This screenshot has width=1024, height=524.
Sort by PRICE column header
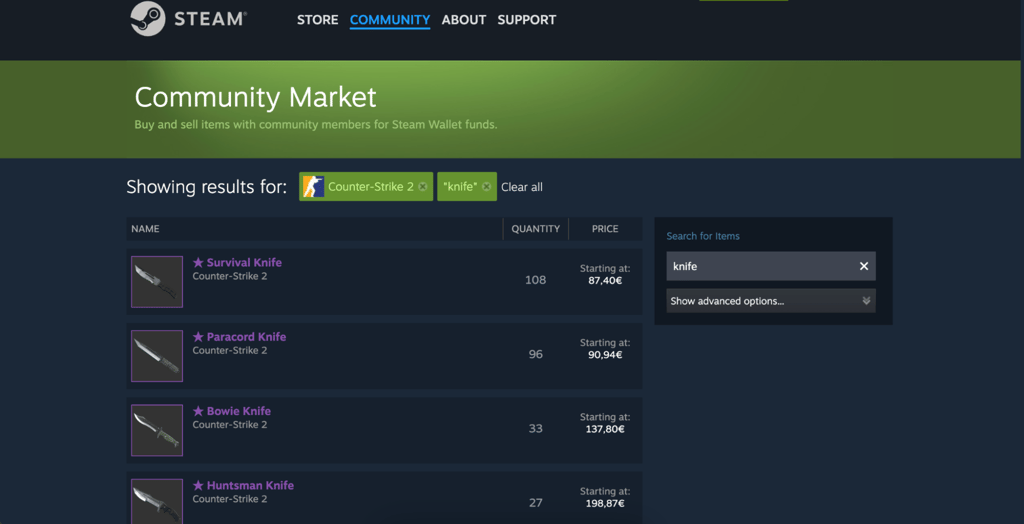pyautogui.click(x=605, y=229)
